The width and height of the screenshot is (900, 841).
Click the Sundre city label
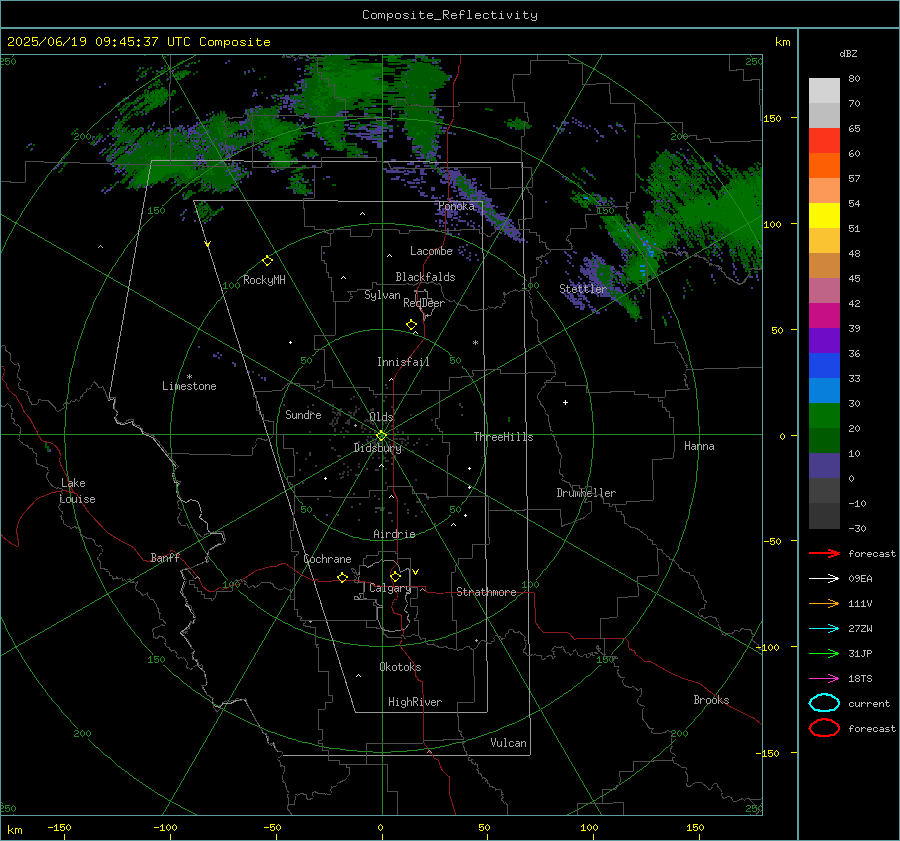pyautogui.click(x=303, y=415)
